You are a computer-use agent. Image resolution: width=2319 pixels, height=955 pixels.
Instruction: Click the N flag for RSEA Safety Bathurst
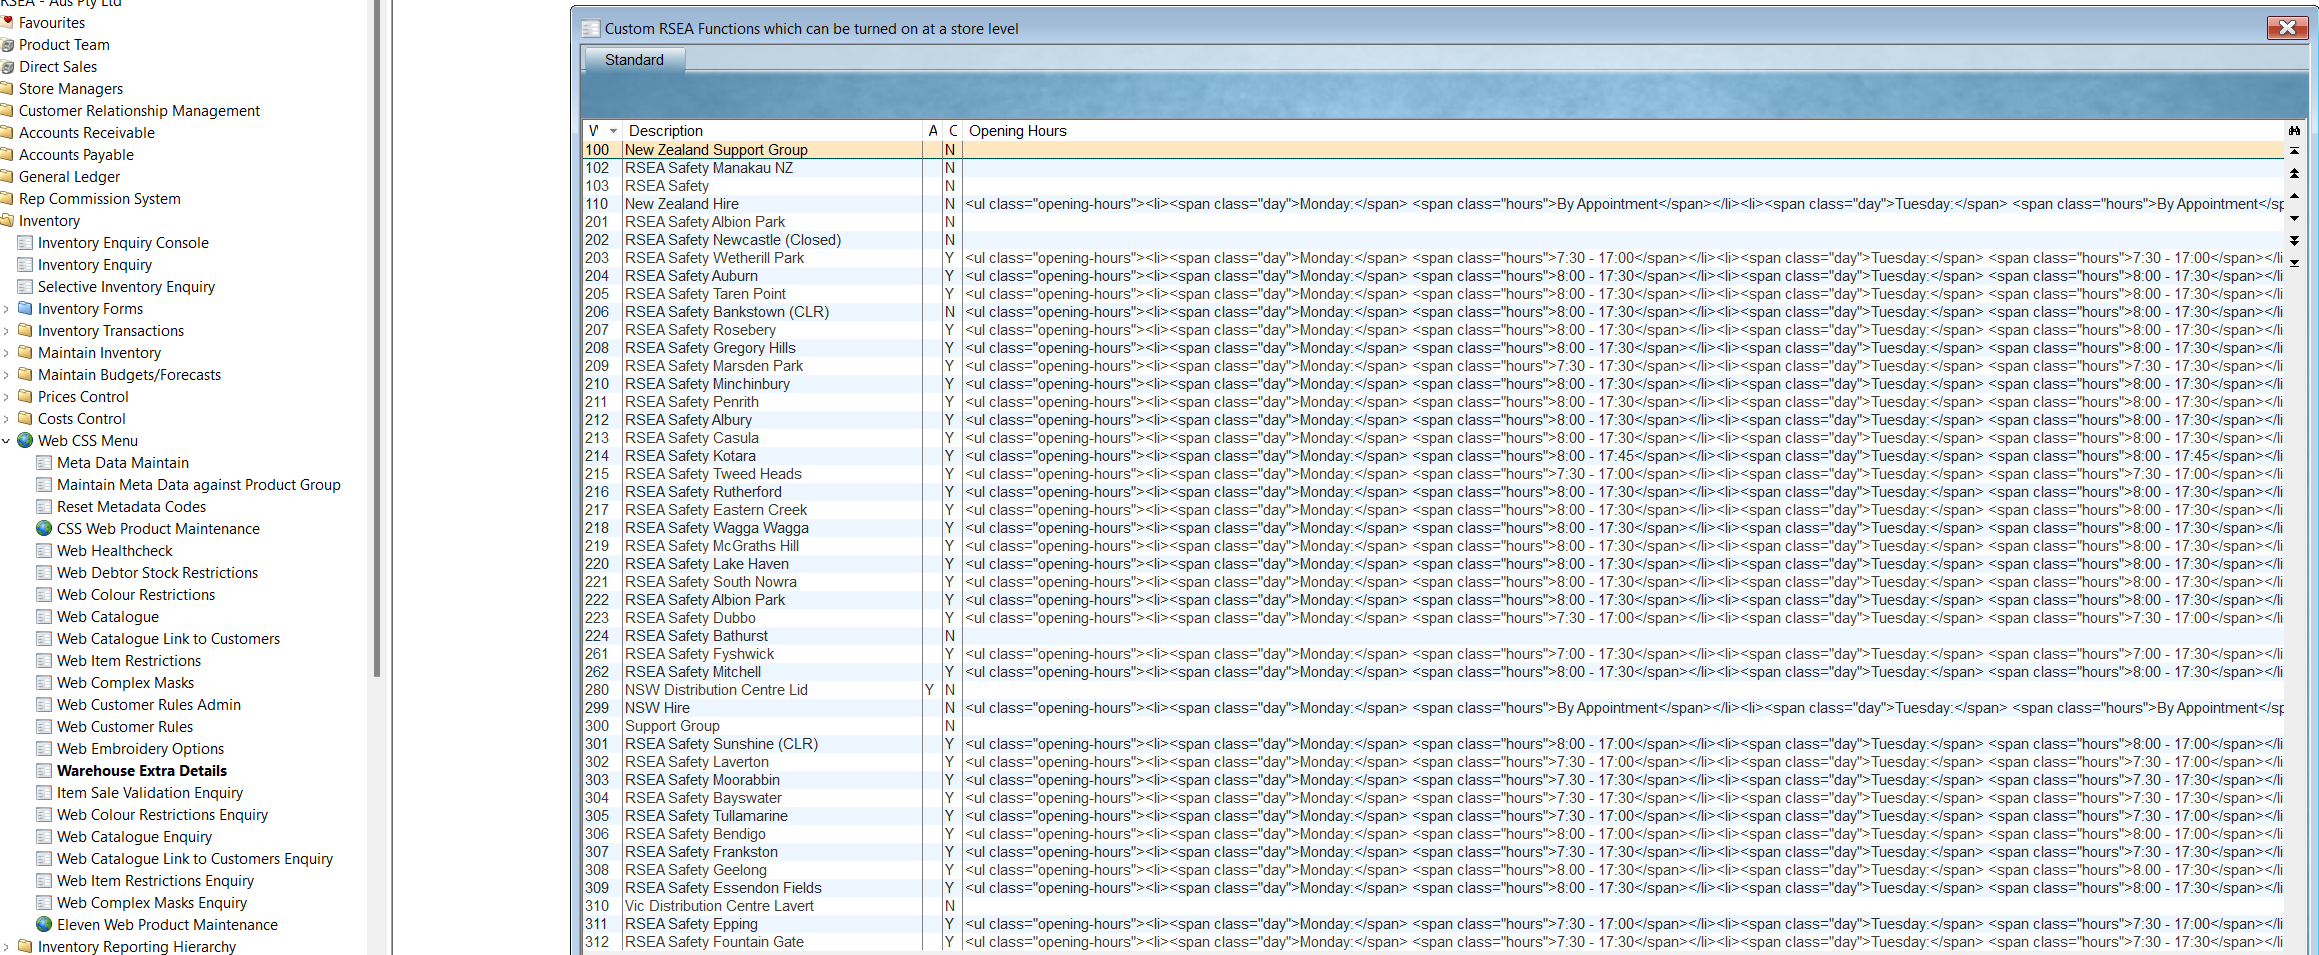(949, 635)
